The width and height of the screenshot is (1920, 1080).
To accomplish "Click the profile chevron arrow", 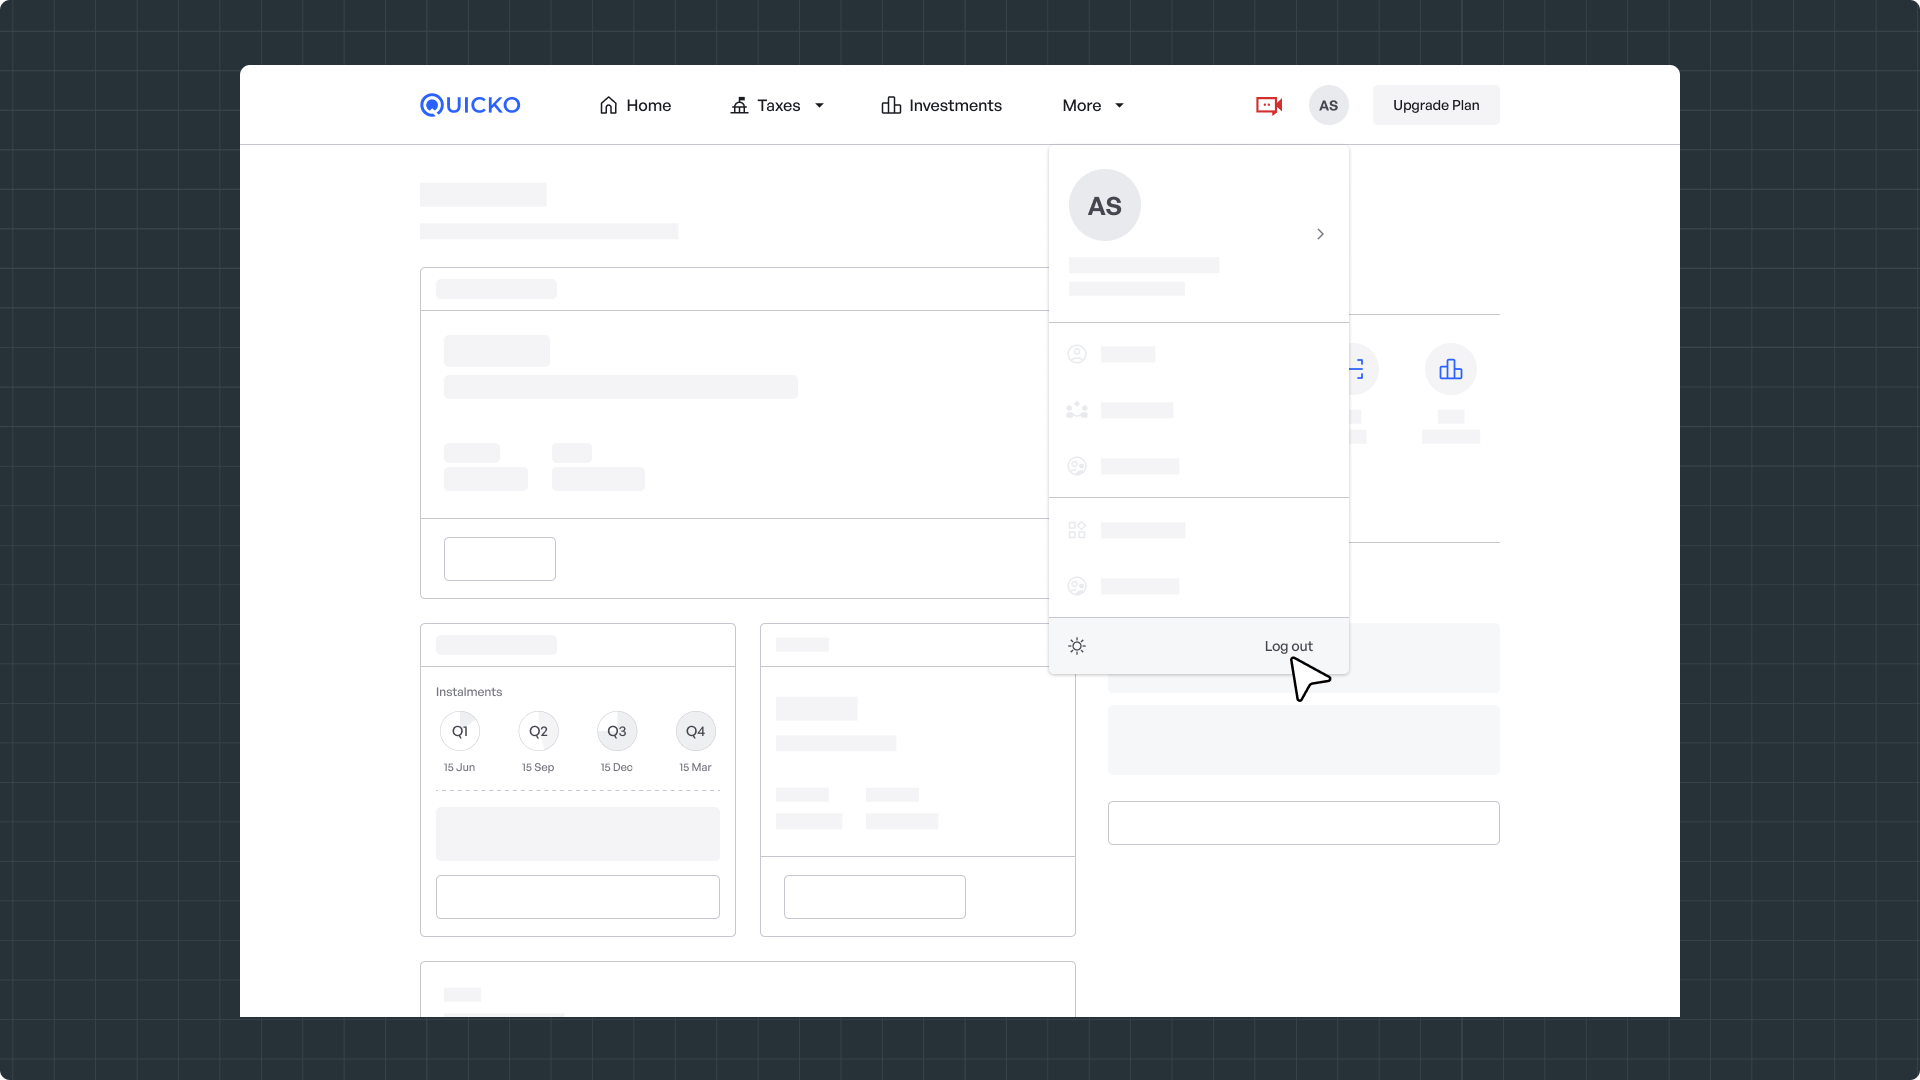I will tap(1320, 234).
